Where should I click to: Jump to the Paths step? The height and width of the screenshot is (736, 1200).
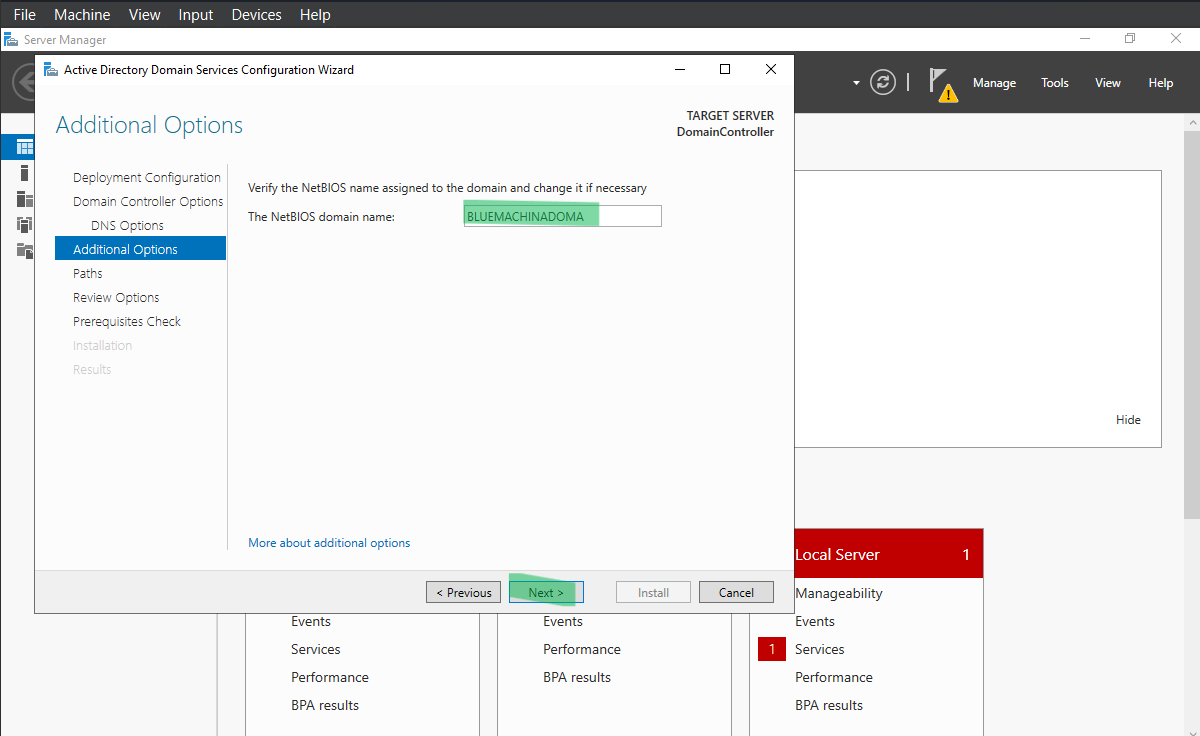coord(88,273)
